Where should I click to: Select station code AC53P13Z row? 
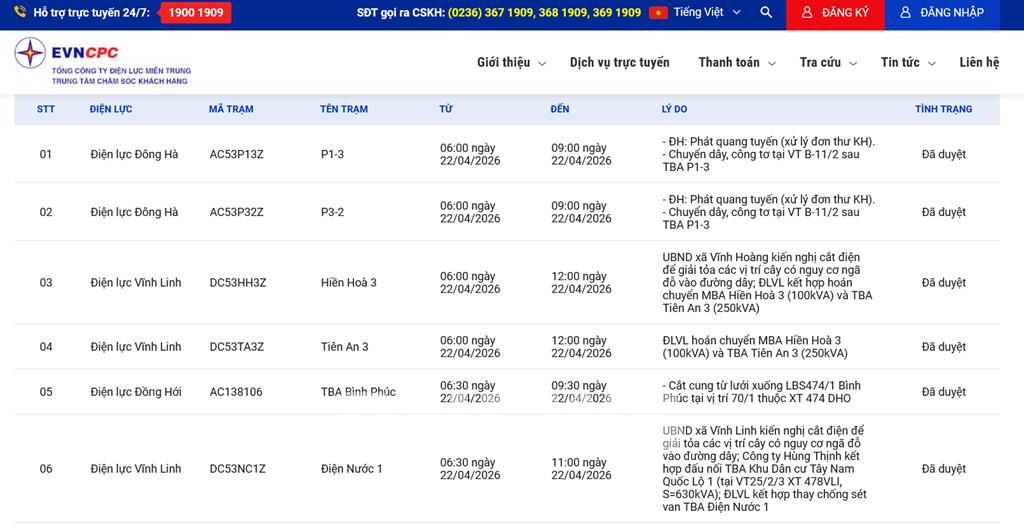pyautogui.click(x=237, y=155)
